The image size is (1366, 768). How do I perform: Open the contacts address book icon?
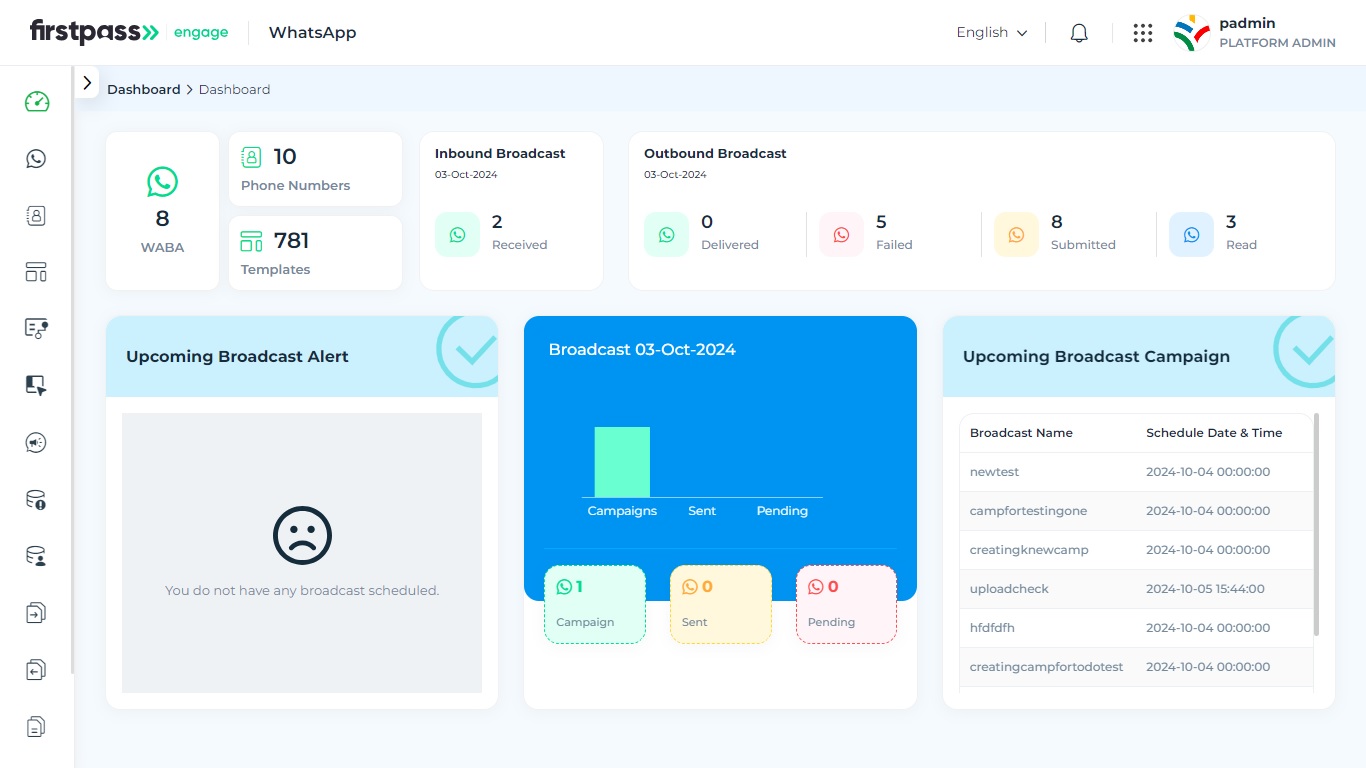(36, 215)
